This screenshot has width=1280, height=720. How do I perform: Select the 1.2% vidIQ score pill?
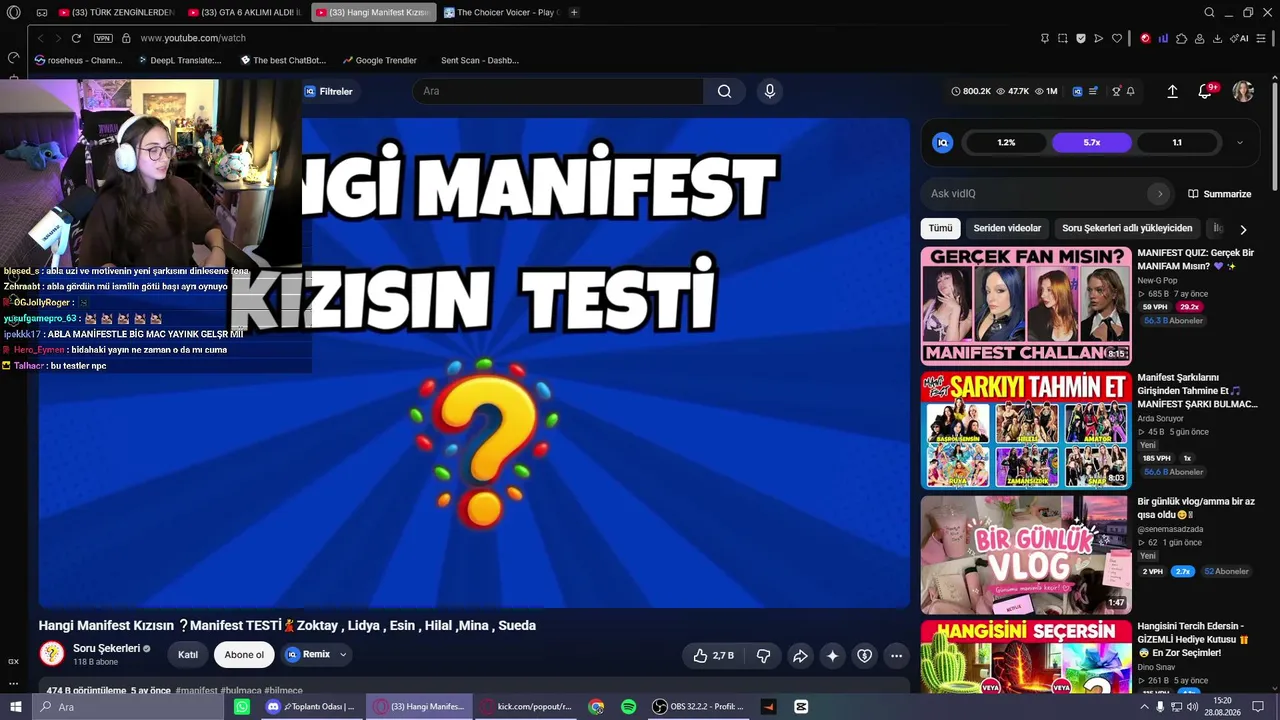point(1006,143)
